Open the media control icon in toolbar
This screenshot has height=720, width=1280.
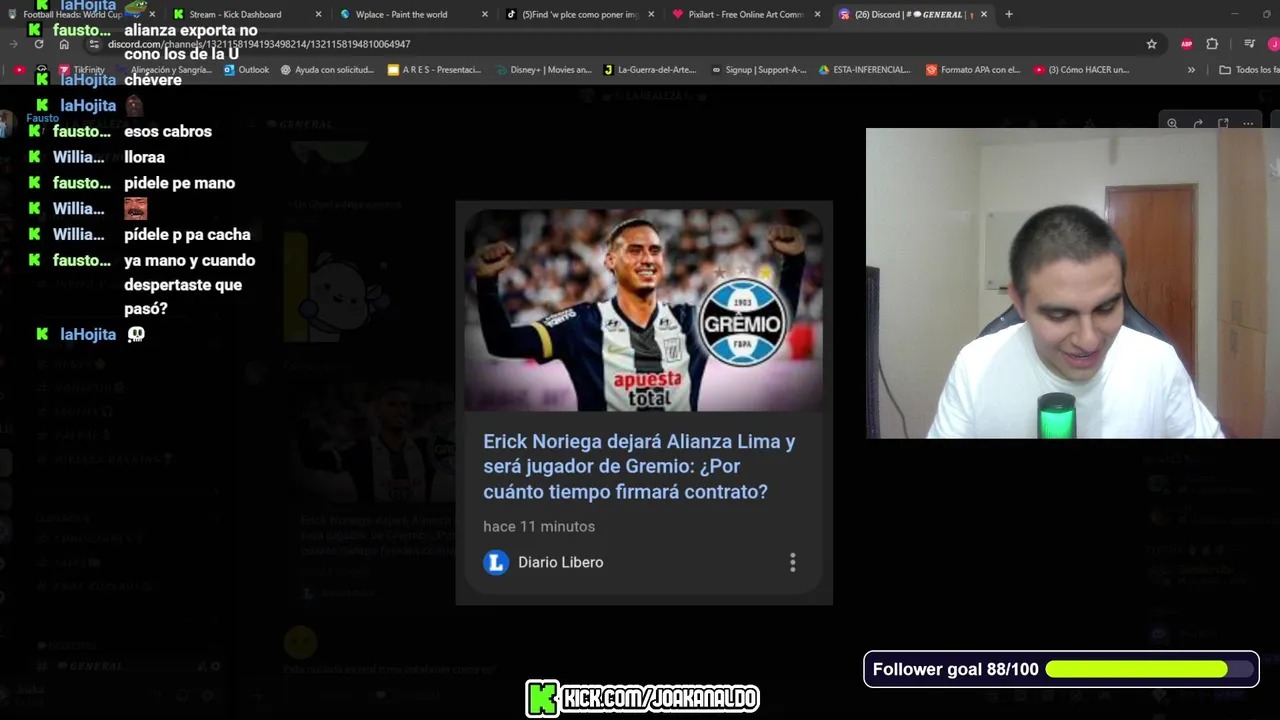click(x=1249, y=44)
